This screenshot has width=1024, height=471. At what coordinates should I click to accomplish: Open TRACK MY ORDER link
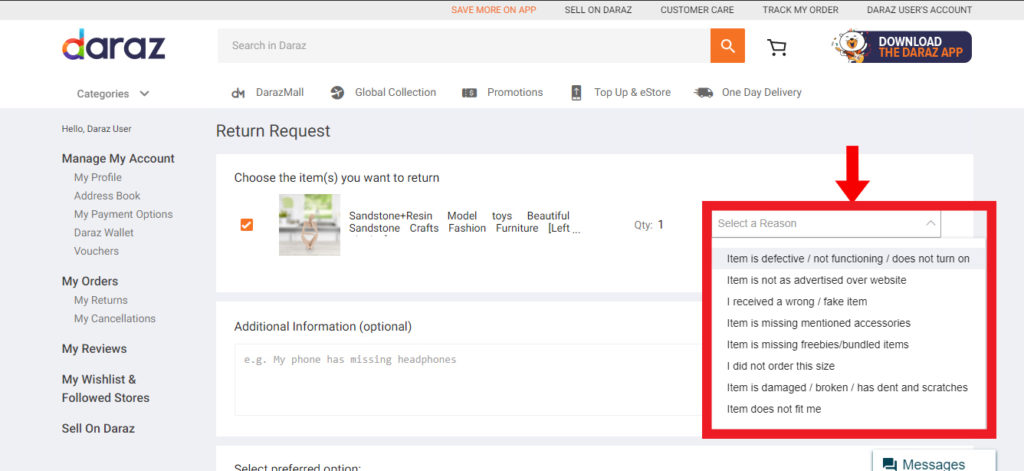pos(800,10)
